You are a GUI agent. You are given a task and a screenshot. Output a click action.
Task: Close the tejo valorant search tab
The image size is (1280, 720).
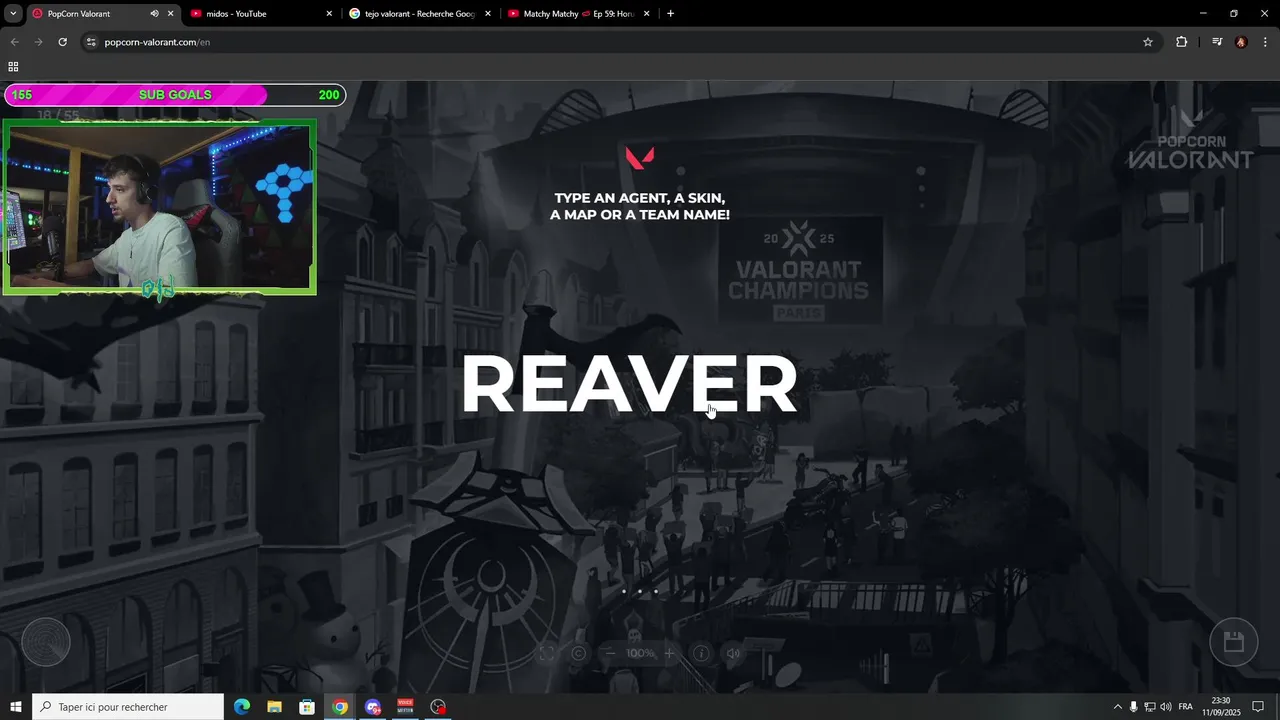pyautogui.click(x=488, y=14)
